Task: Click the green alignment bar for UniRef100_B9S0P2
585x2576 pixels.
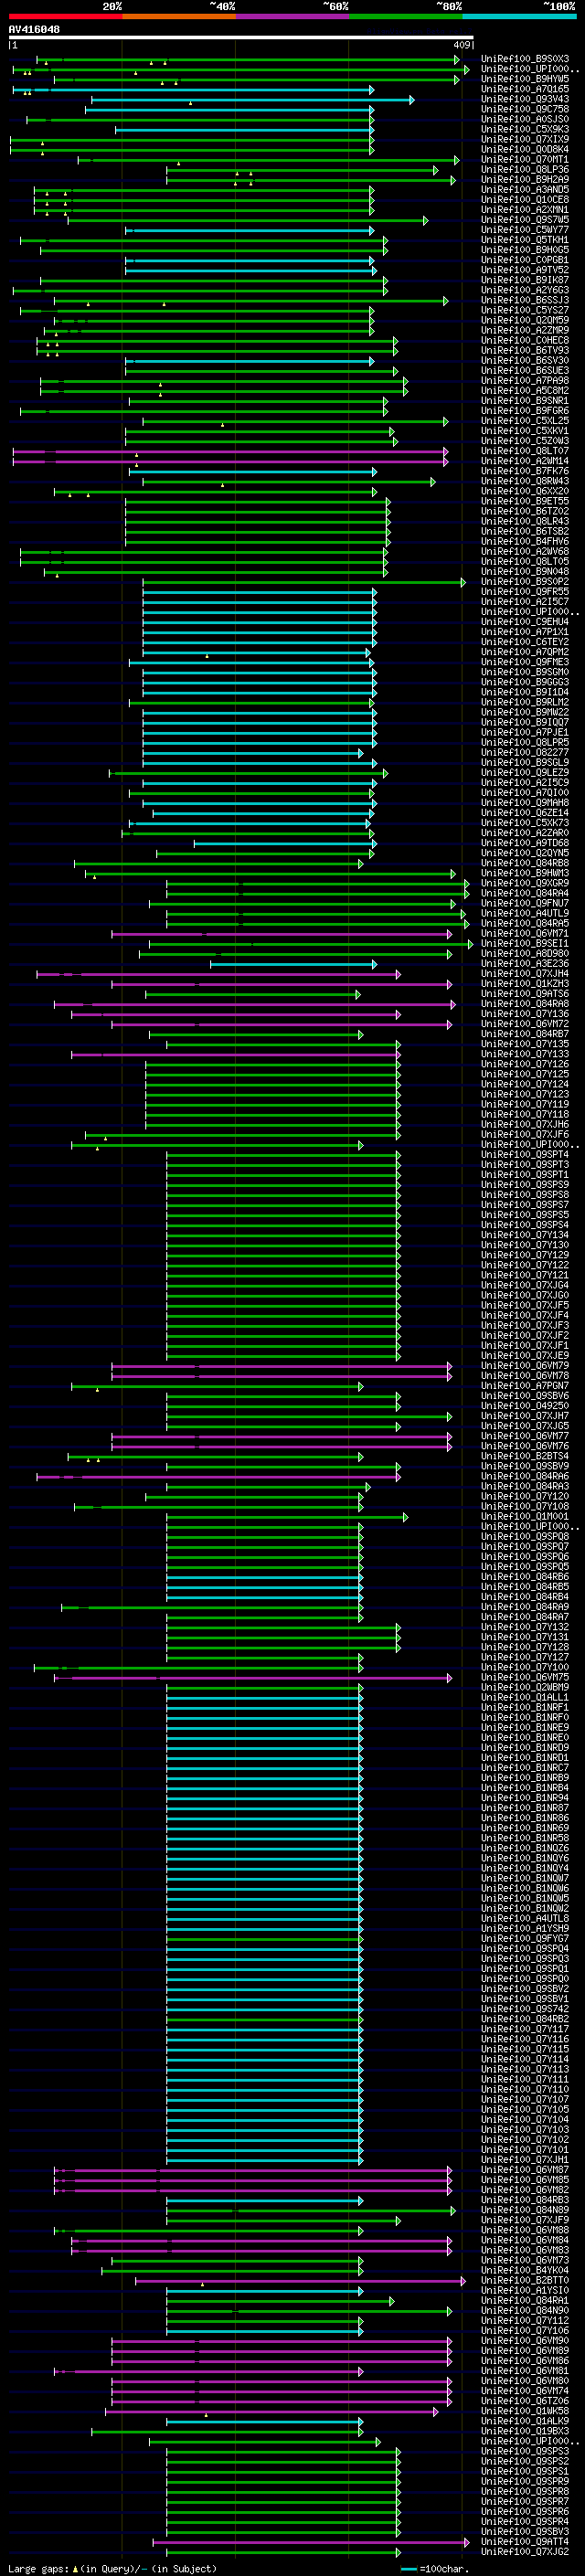Action: (x=304, y=582)
